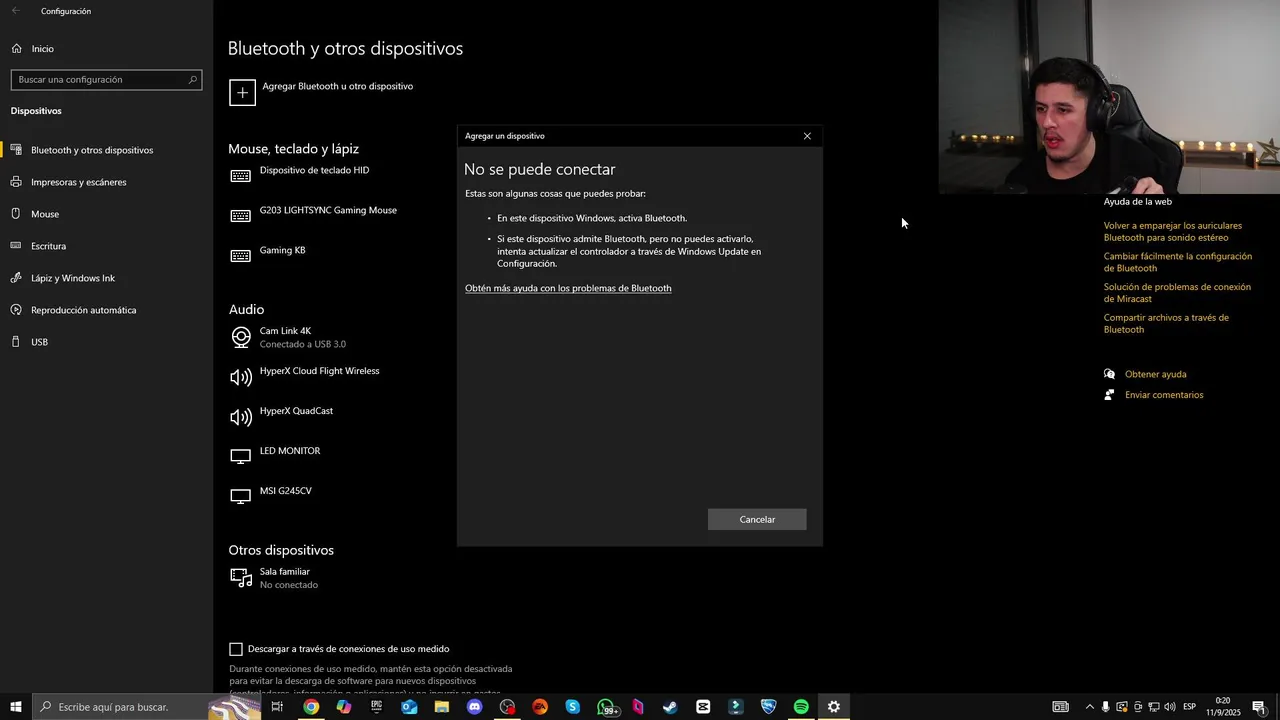1280x720 pixels.
Task: Click the printer icon beside Impresoras y escáneres
Action: coord(16,182)
